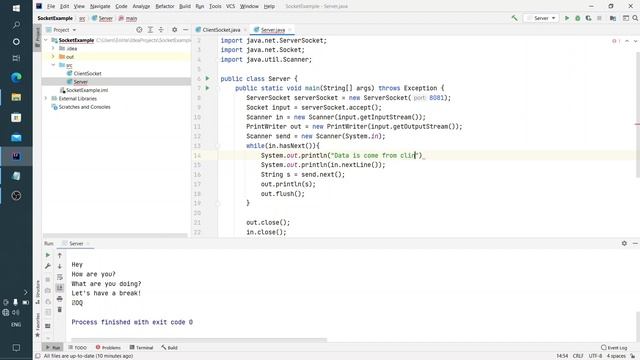Screen dimensions: 640x360
Task: Click the CRLF line separator in status bar
Action: (x=578, y=356)
